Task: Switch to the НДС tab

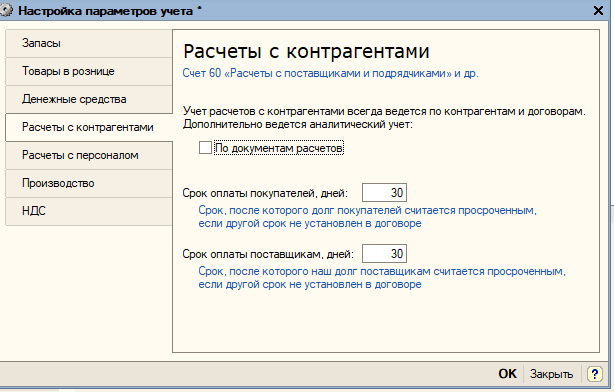Action: [89, 211]
